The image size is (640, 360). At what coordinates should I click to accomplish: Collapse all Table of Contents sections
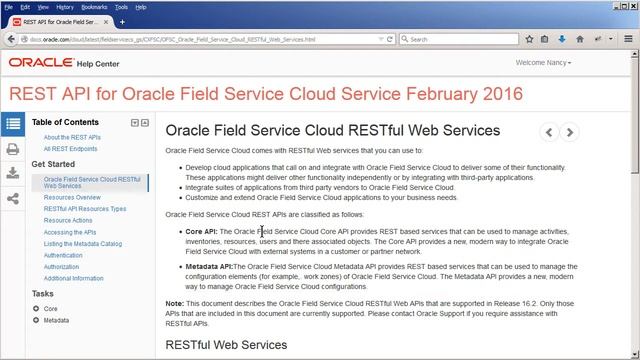145,123
